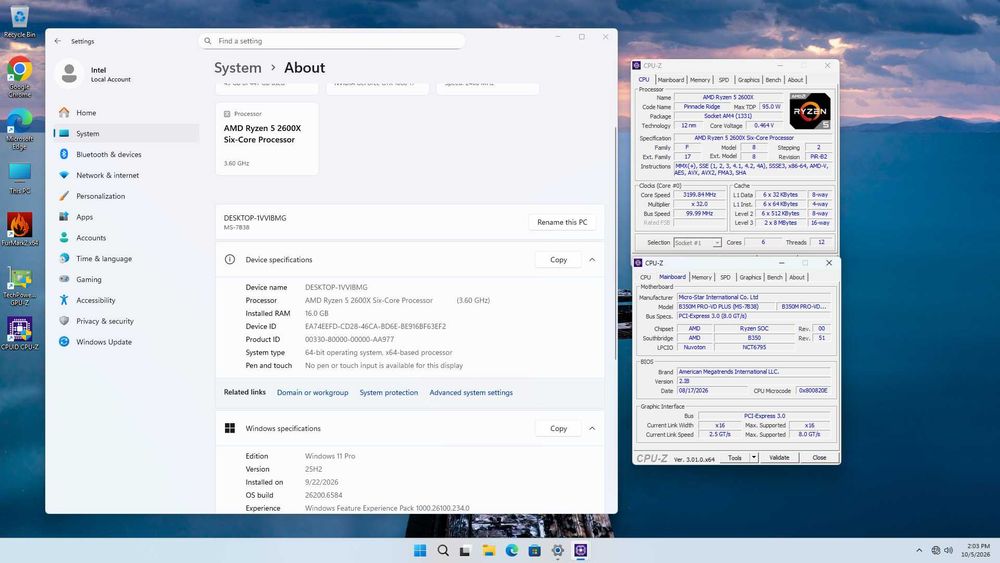Click the Find a setting search box
Screen dimensions: 1000x563
tap(332, 41)
